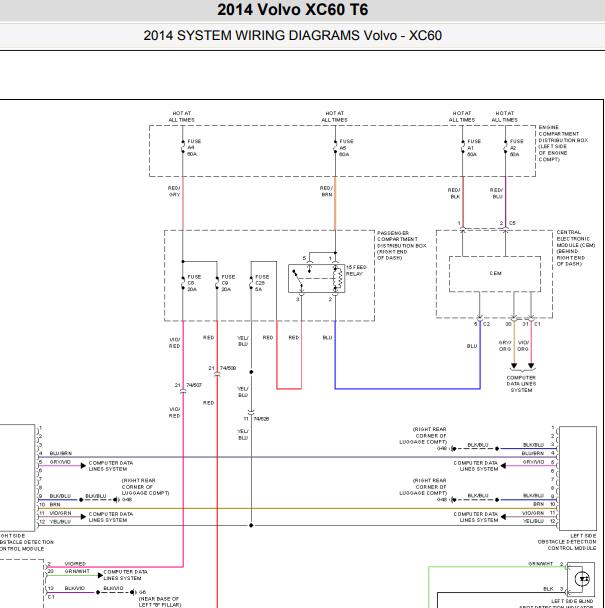Click "VIO/GRN" at right module pin 11
Screen dimensions: 605x608
tap(533, 513)
